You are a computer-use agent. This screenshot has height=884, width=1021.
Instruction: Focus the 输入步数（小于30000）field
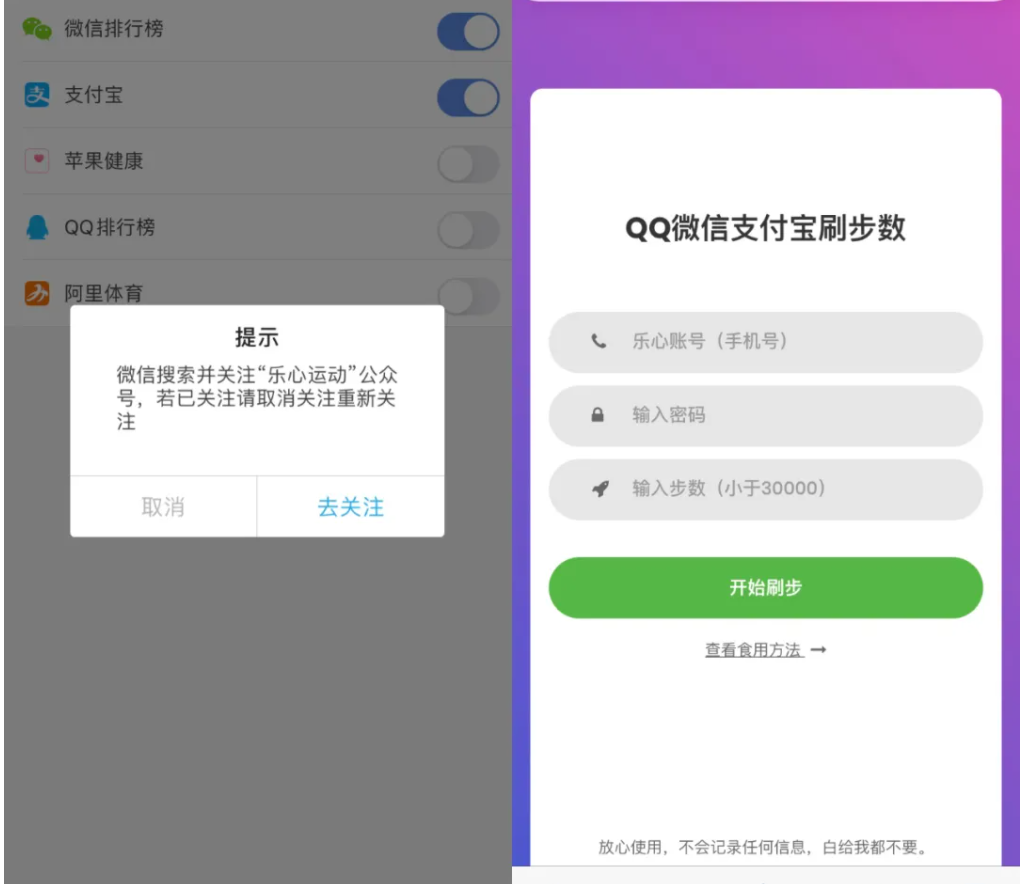click(766, 489)
